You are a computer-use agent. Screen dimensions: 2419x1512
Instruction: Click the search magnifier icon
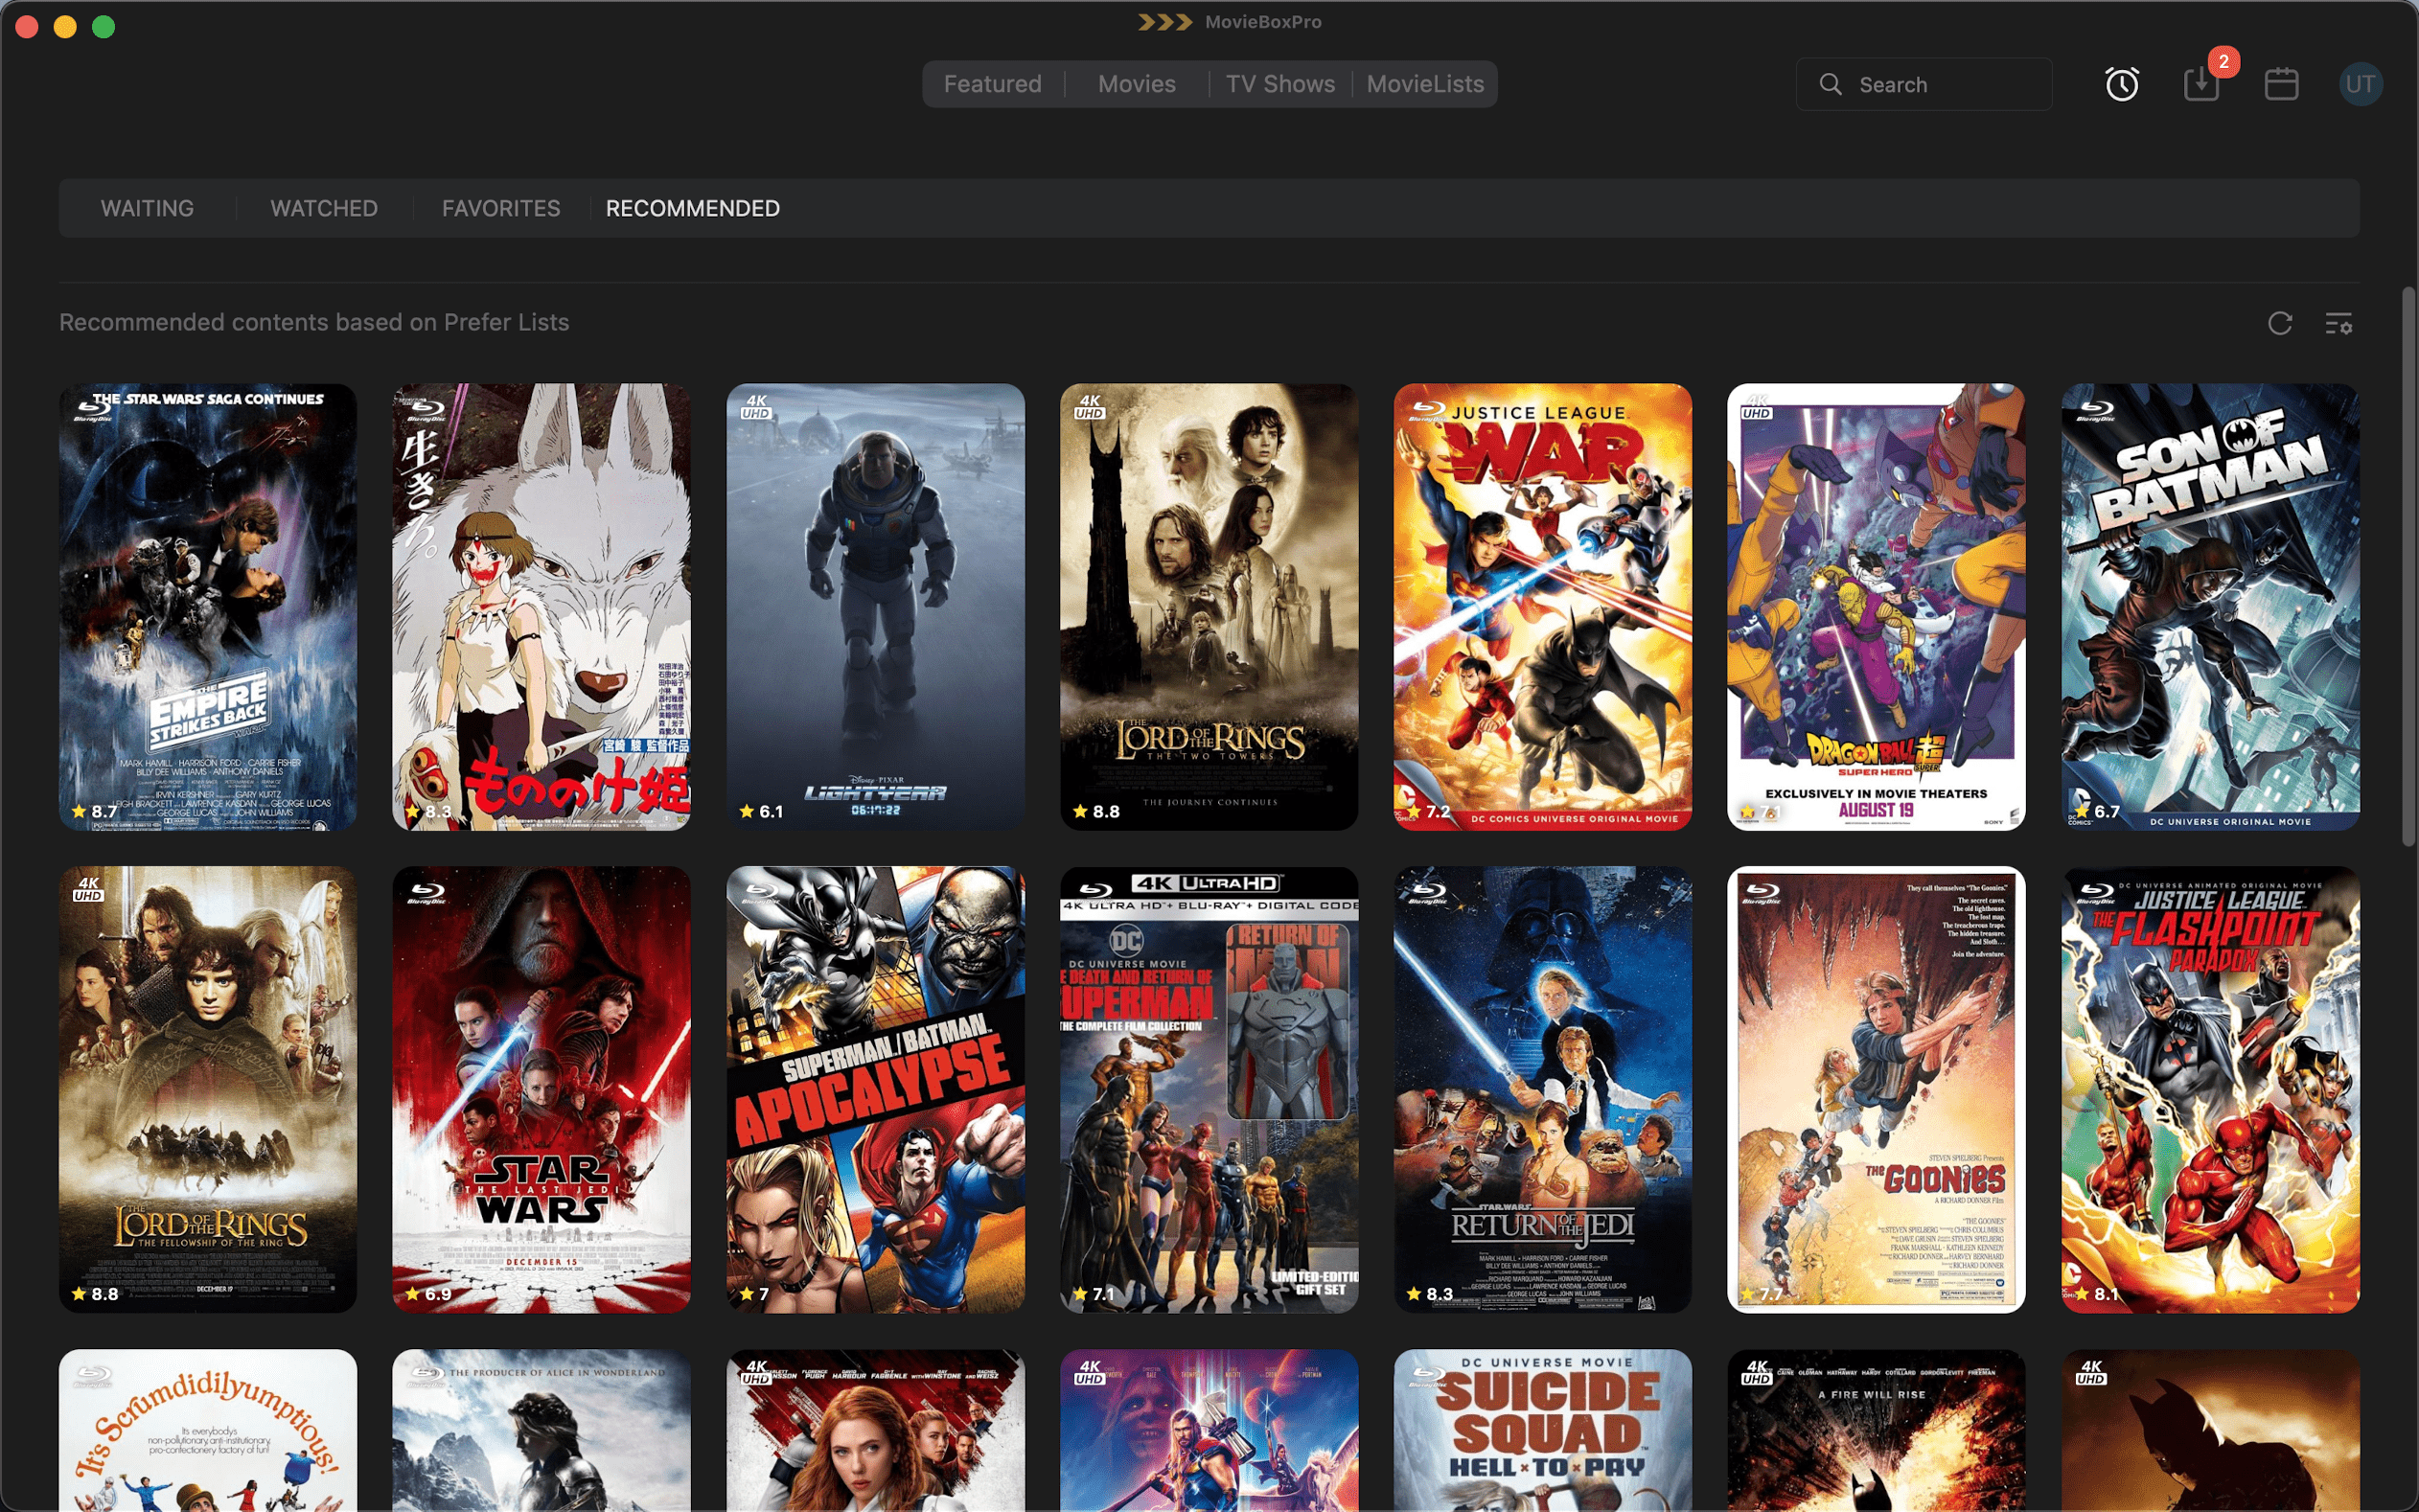tap(1831, 84)
